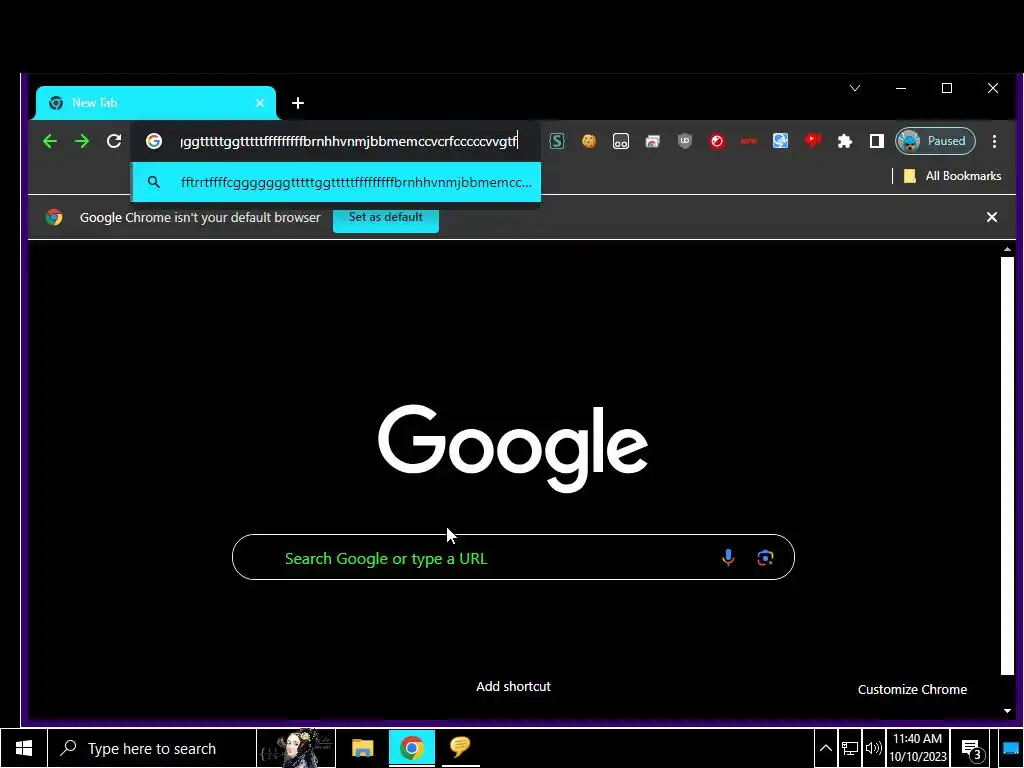Start voice search with microphone icon
The image size is (1024, 768).
728,558
